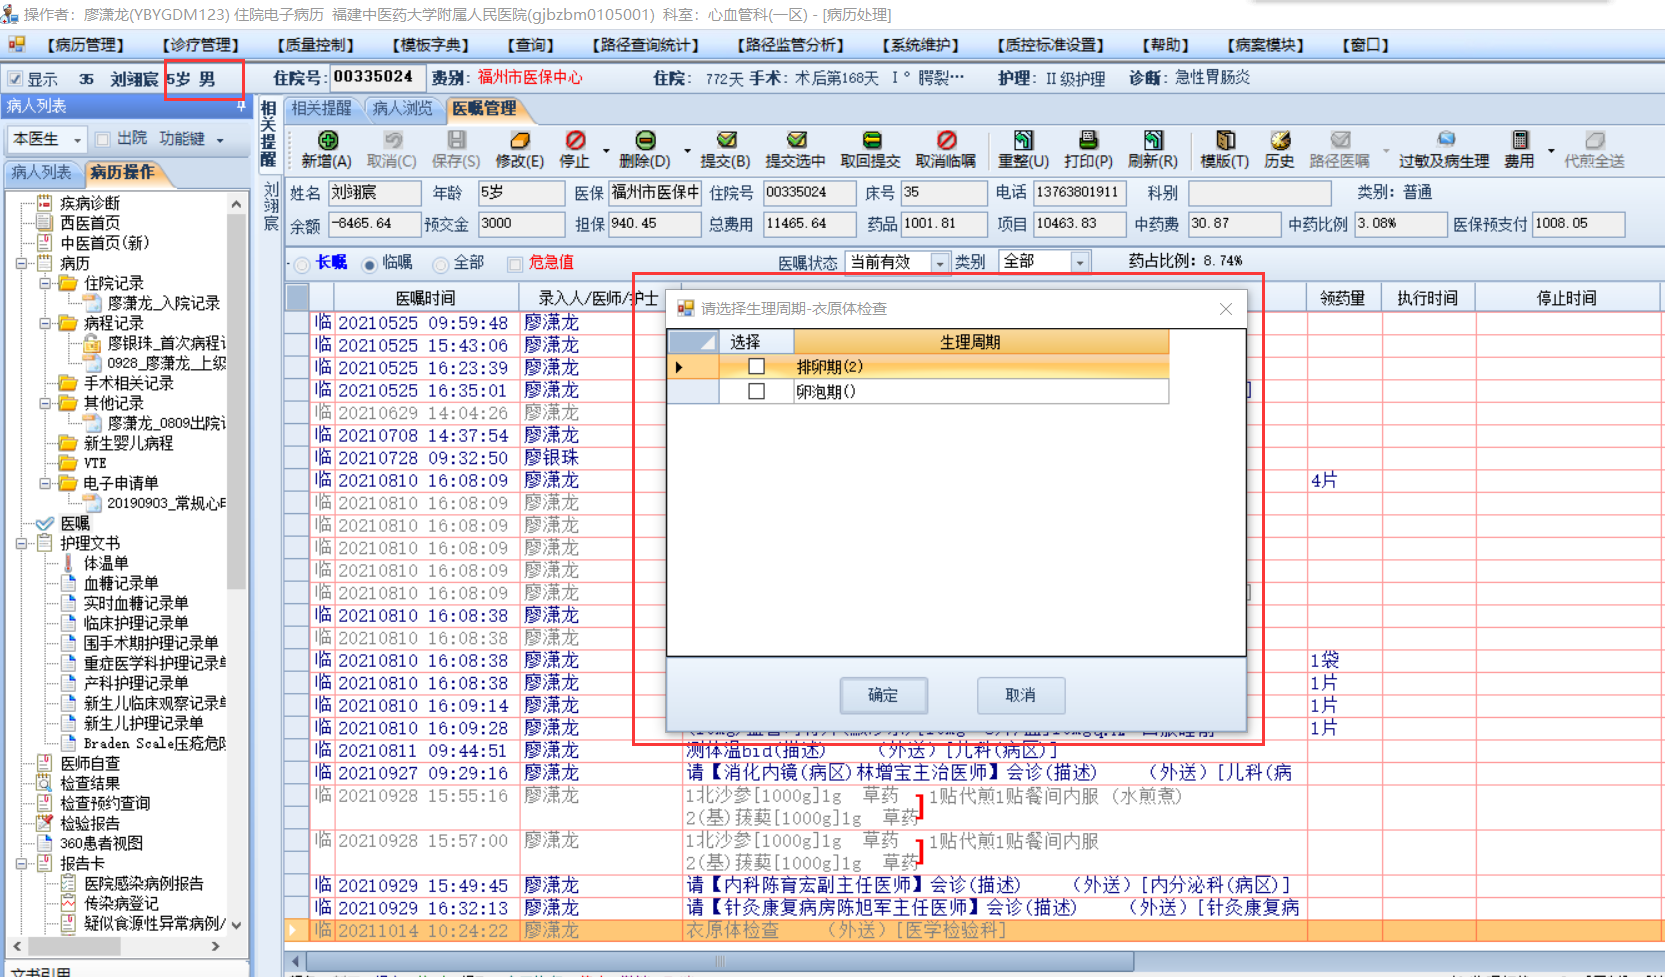Select the 临嘱 radio button
Screen dimensions: 1665x977
pyautogui.click(x=370, y=264)
